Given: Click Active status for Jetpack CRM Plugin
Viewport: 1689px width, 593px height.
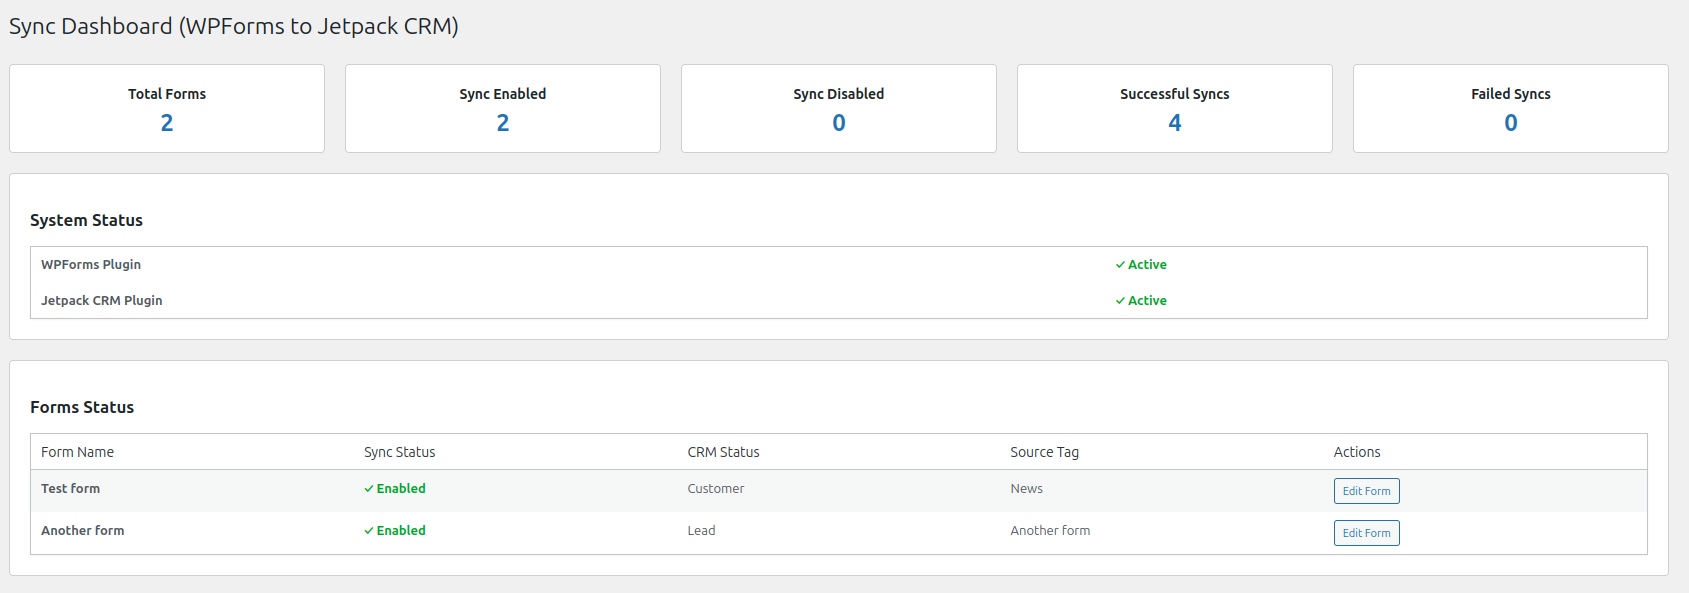Looking at the screenshot, I should 1141,301.
